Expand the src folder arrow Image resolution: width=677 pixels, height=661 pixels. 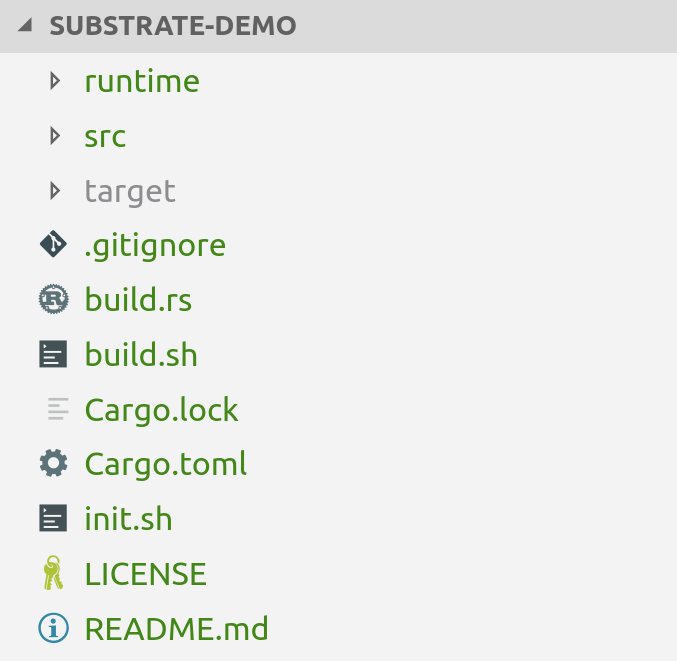(56, 136)
